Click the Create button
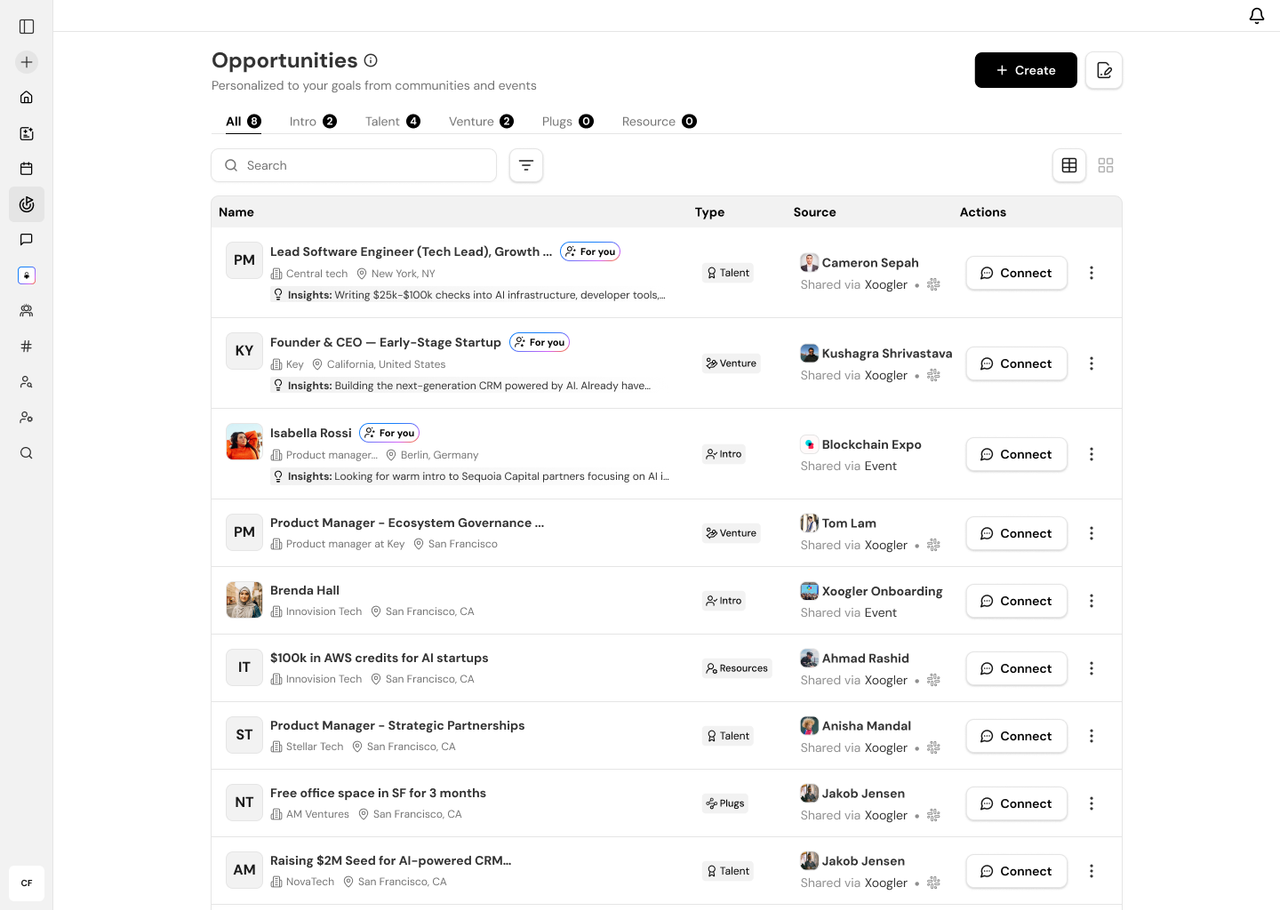The height and width of the screenshot is (910, 1280). [1026, 70]
